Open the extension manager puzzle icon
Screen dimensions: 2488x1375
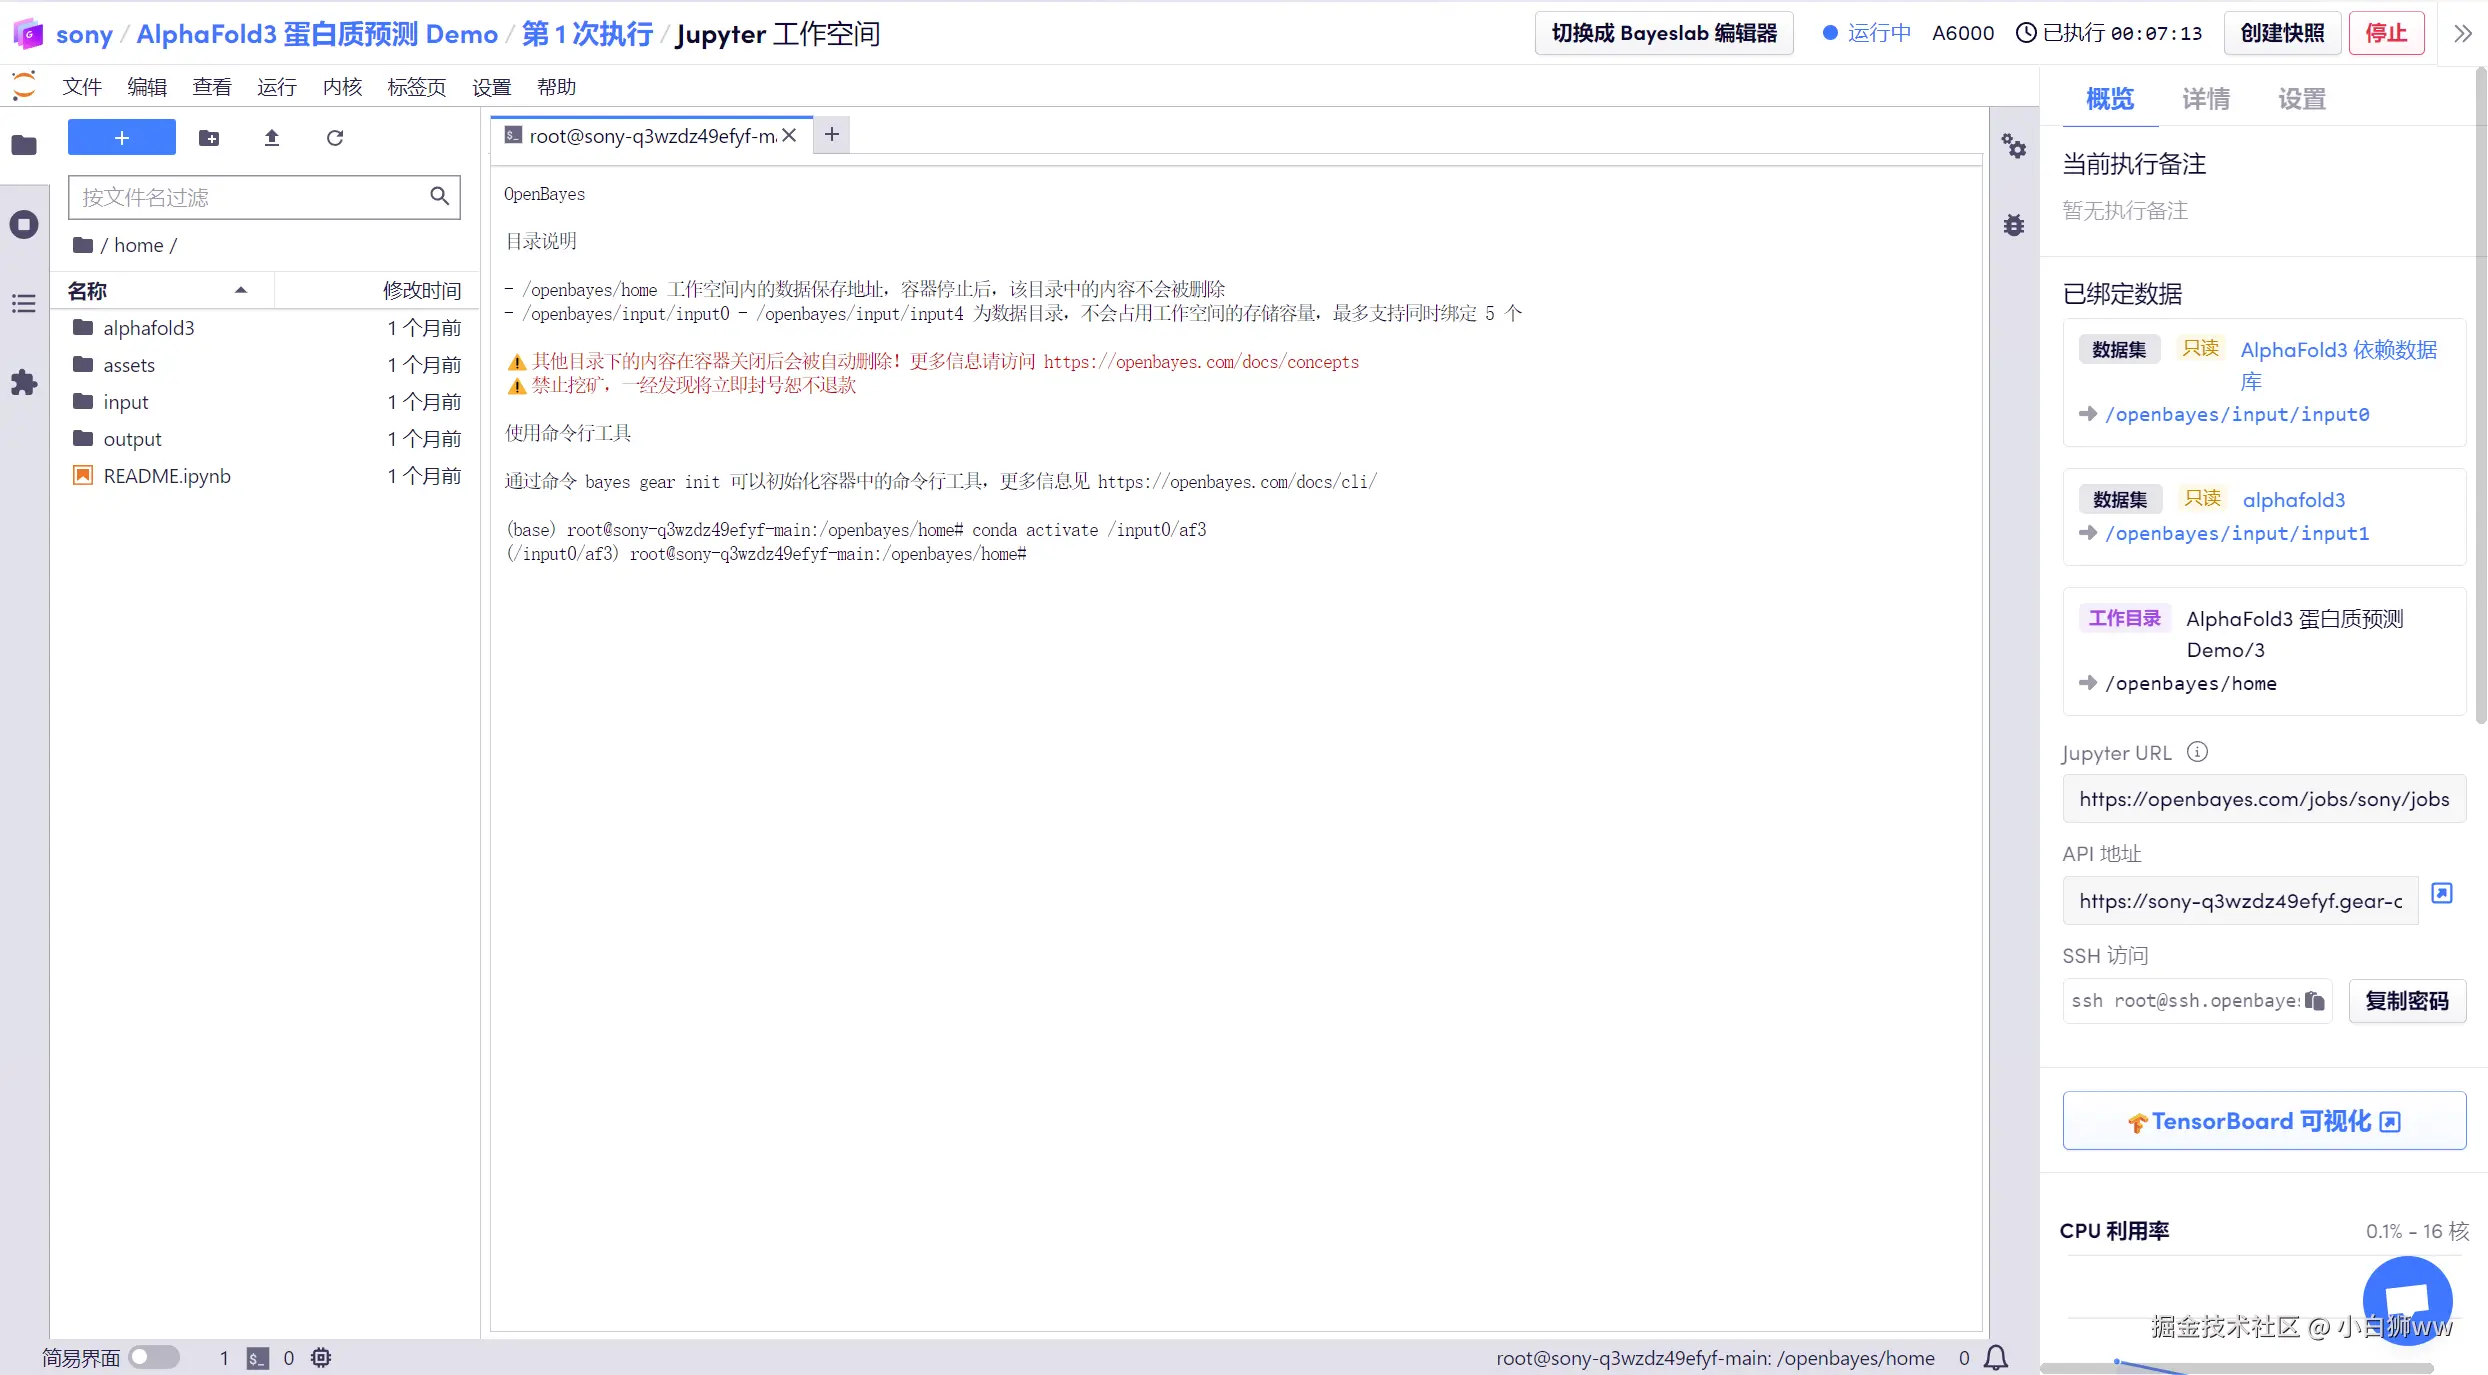(24, 382)
